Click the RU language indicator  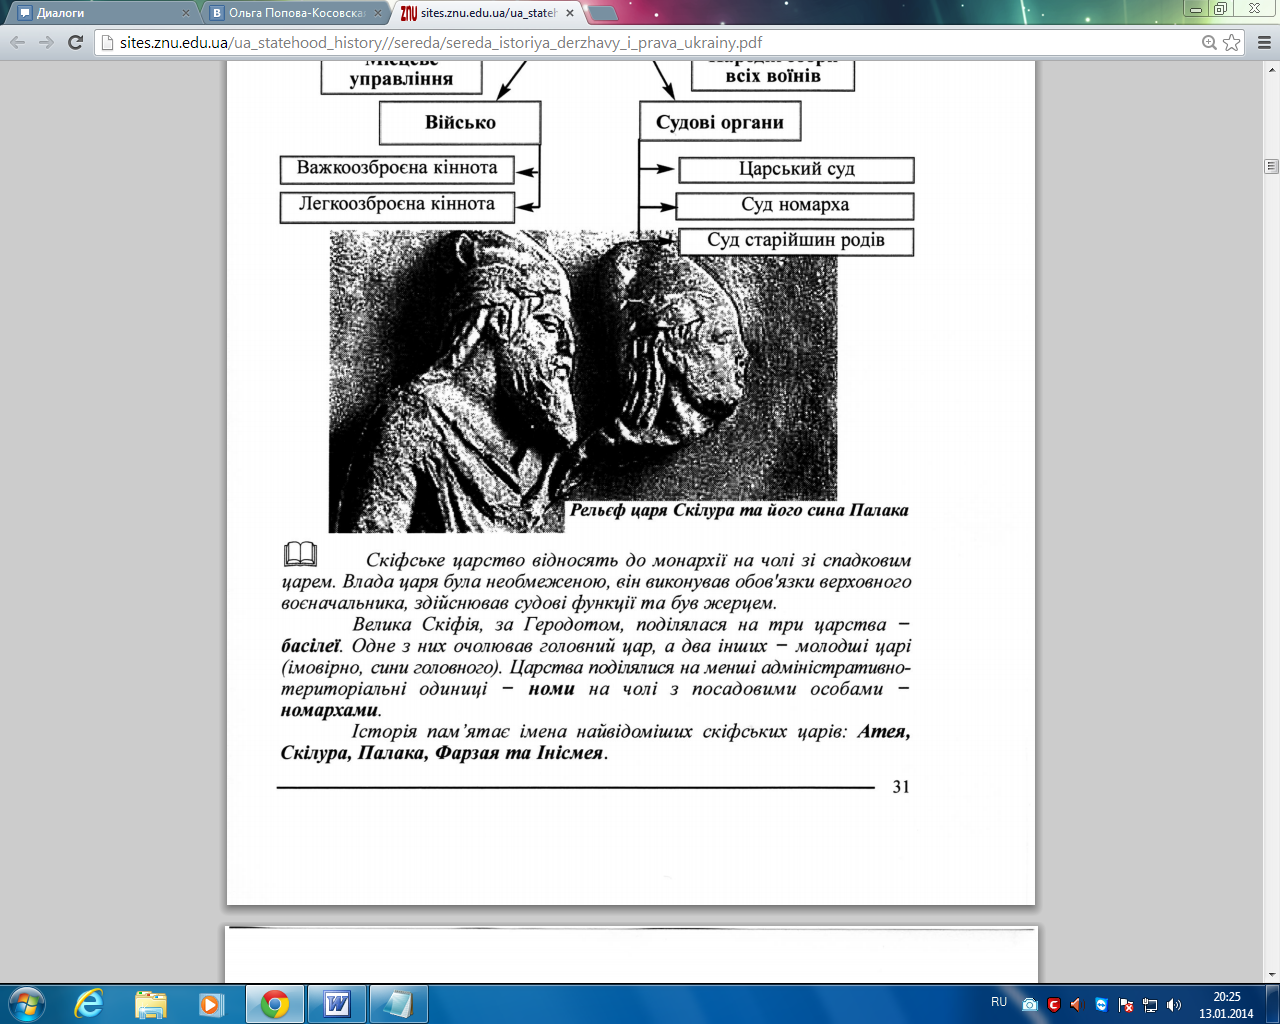pyautogui.click(x=999, y=1002)
